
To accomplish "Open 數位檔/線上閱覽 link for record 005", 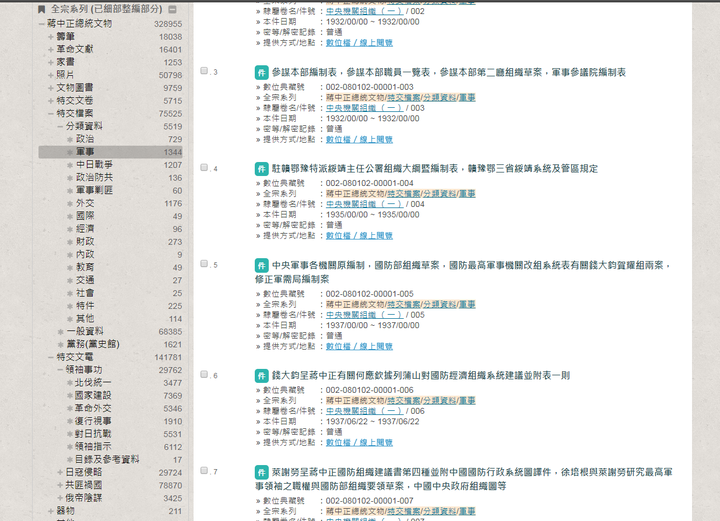I will [x=360, y=347].
